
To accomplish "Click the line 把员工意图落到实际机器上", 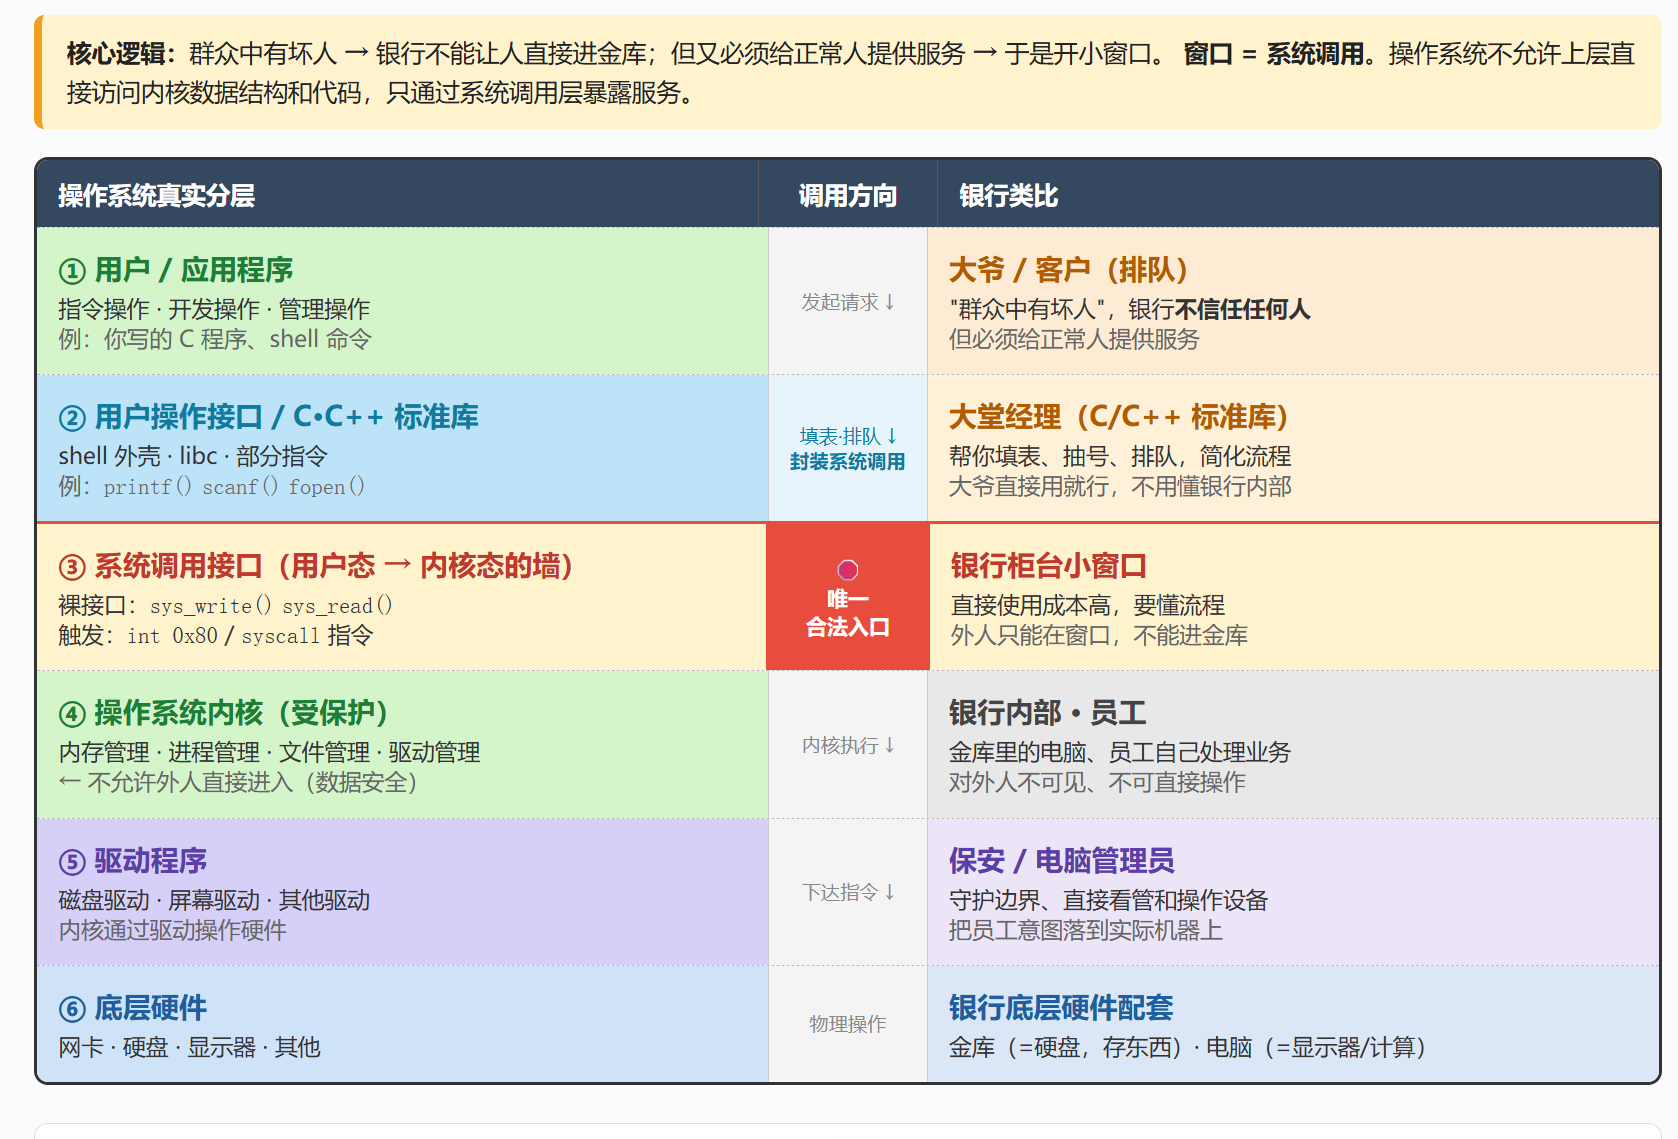I will click(1086, 930).
